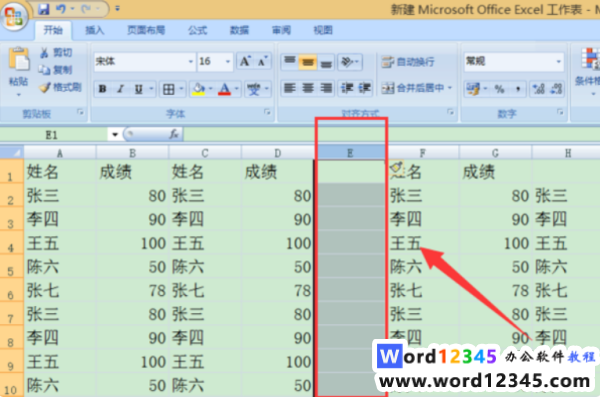Decrease the indent

tap(347, 88)
